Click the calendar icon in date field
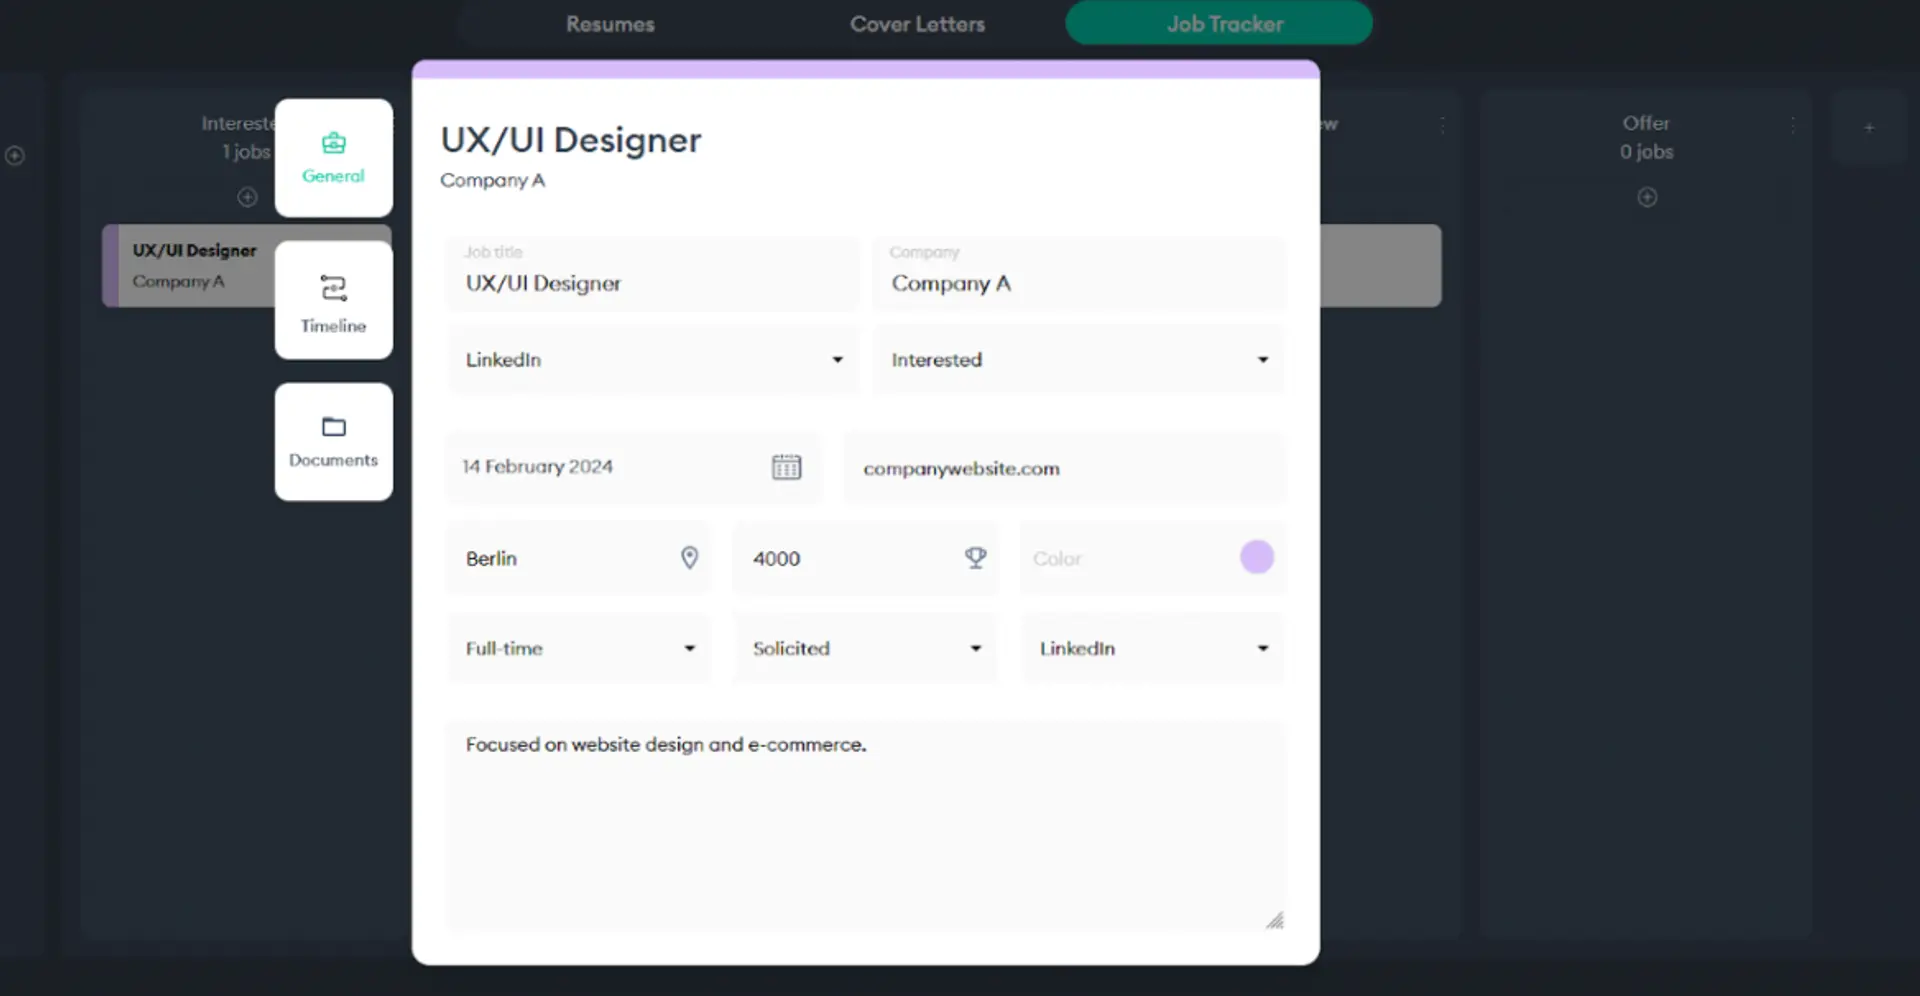Viewport: 1920px width, 996px height. pyautogui.click(x=786, y=467)
